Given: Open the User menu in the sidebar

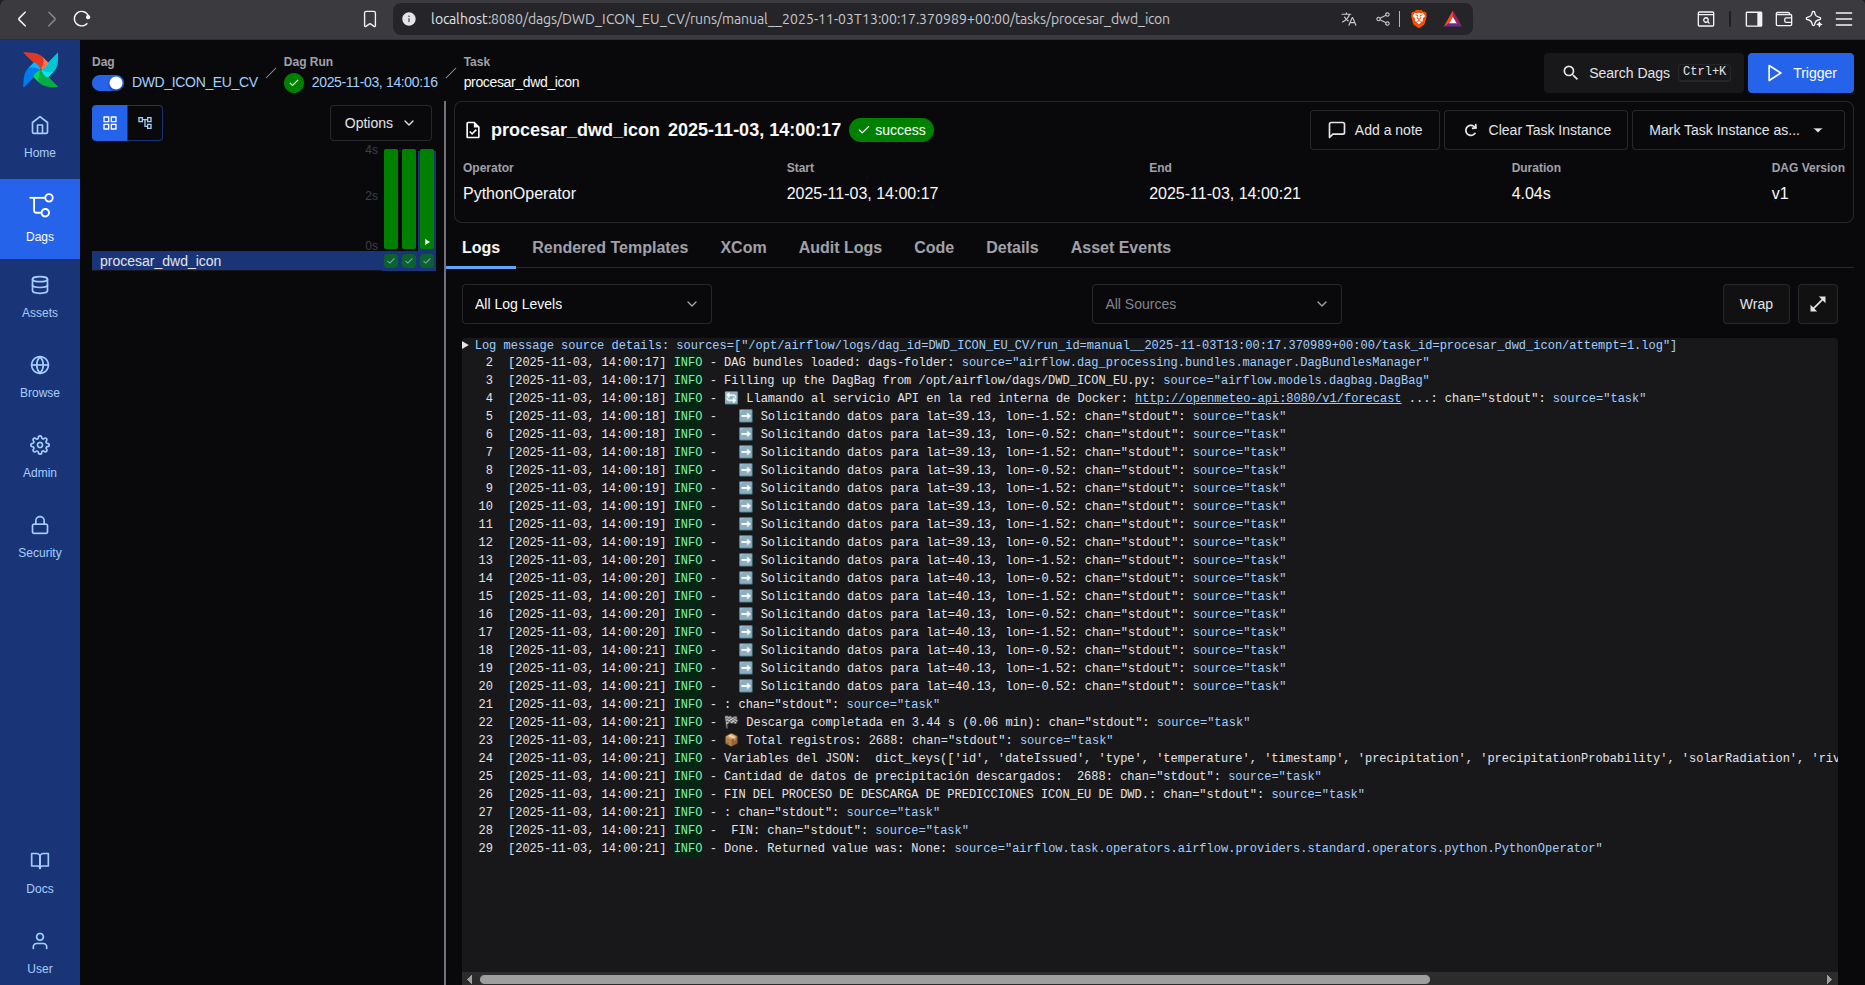Looking at the screenshot, I should [x=40, y=953].
